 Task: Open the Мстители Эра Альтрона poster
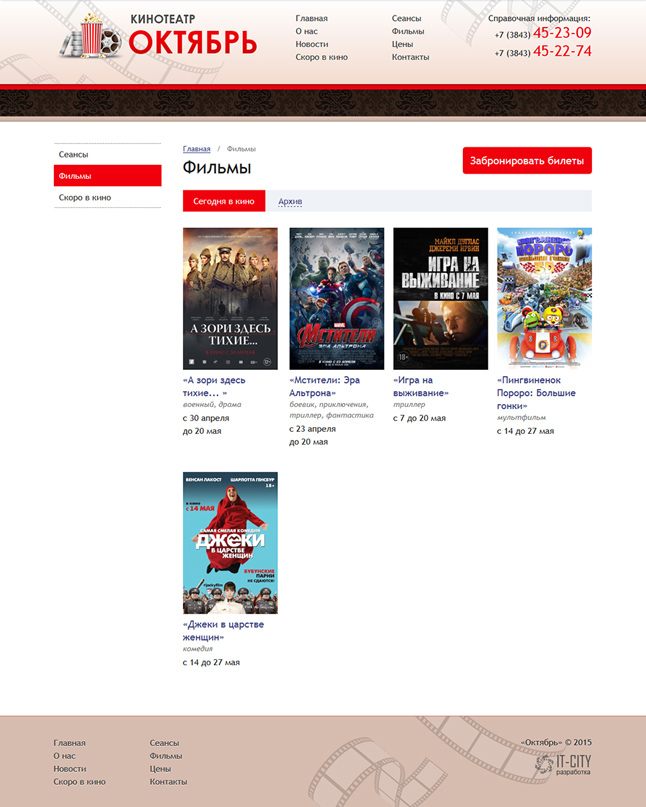click(337, 299)
